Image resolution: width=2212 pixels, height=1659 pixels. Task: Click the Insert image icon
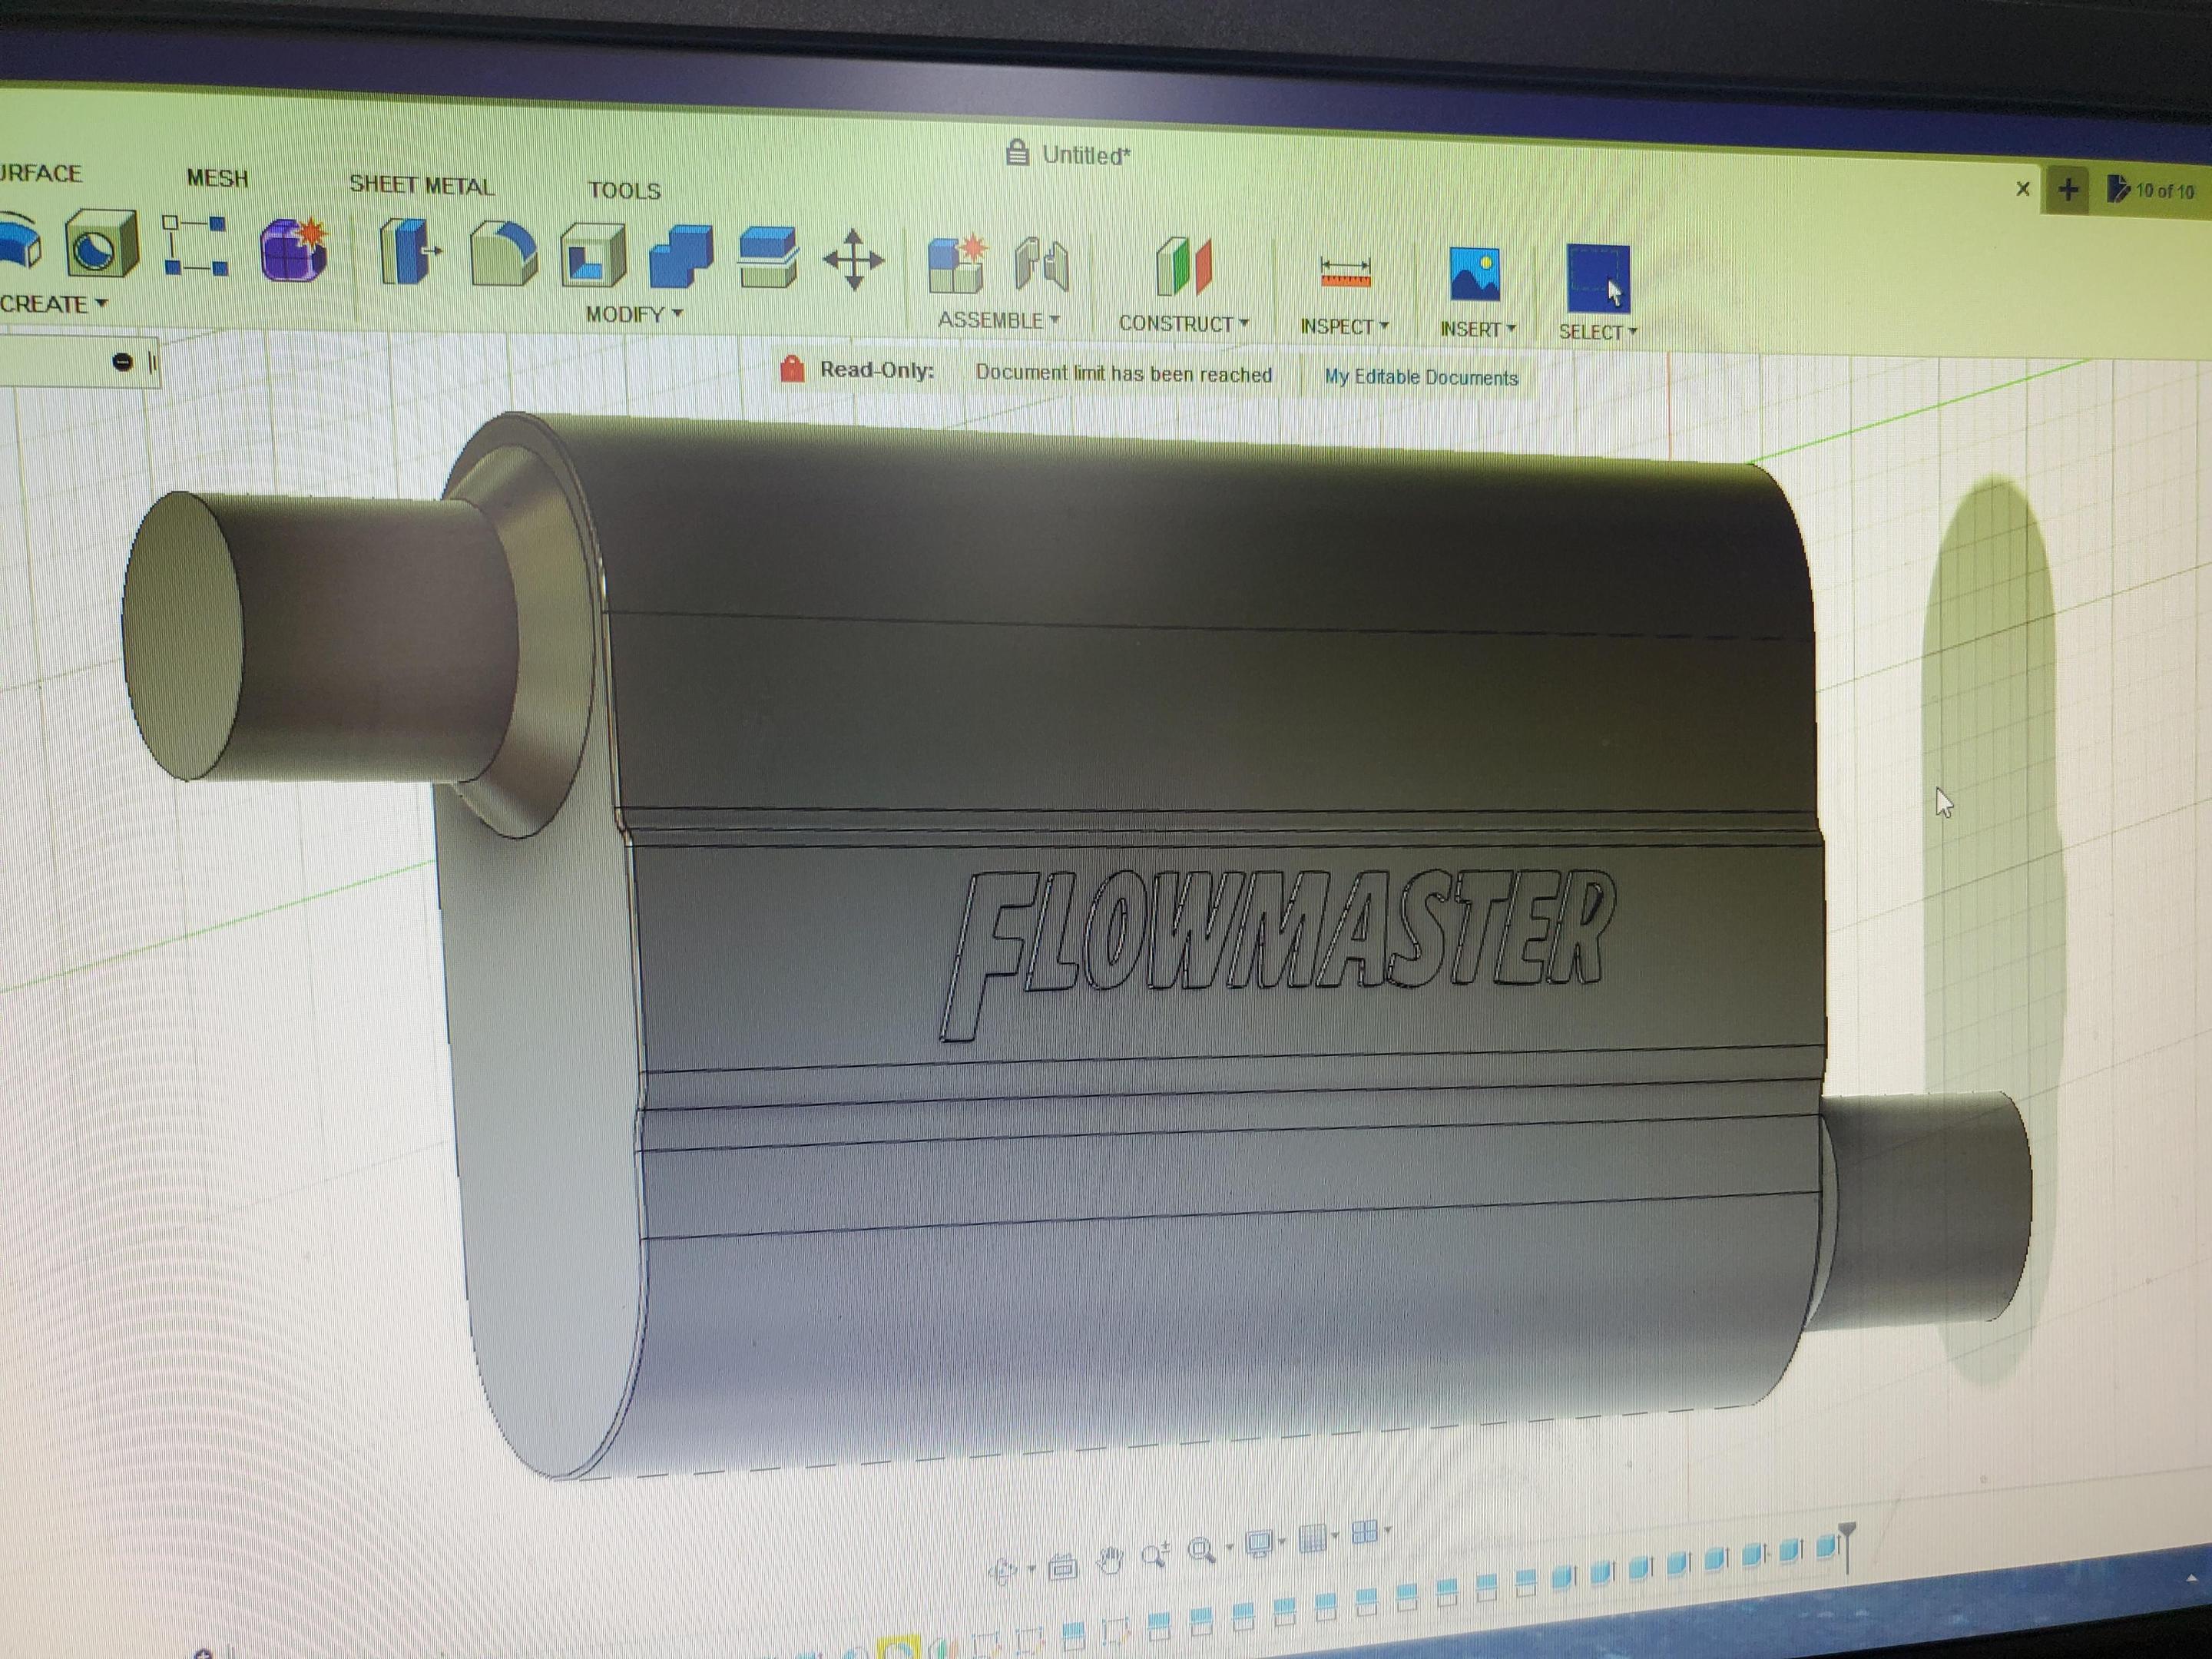(1475, 274)
